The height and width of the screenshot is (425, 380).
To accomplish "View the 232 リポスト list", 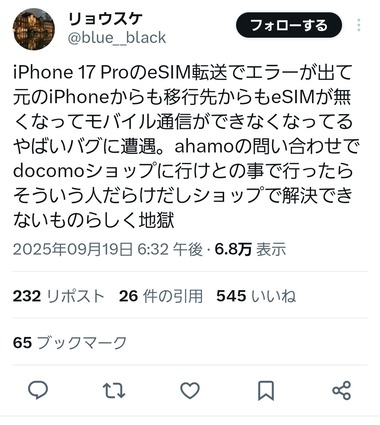I will coord(59,296).
